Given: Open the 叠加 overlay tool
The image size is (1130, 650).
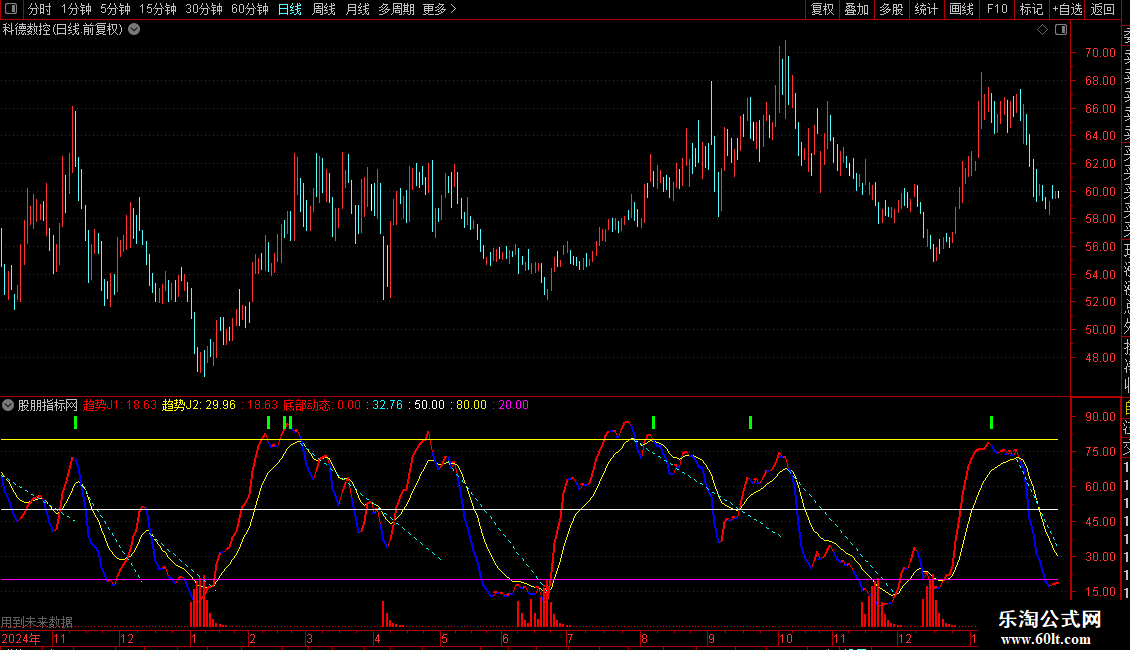Looking at the screenshot, I should [856, 9].
